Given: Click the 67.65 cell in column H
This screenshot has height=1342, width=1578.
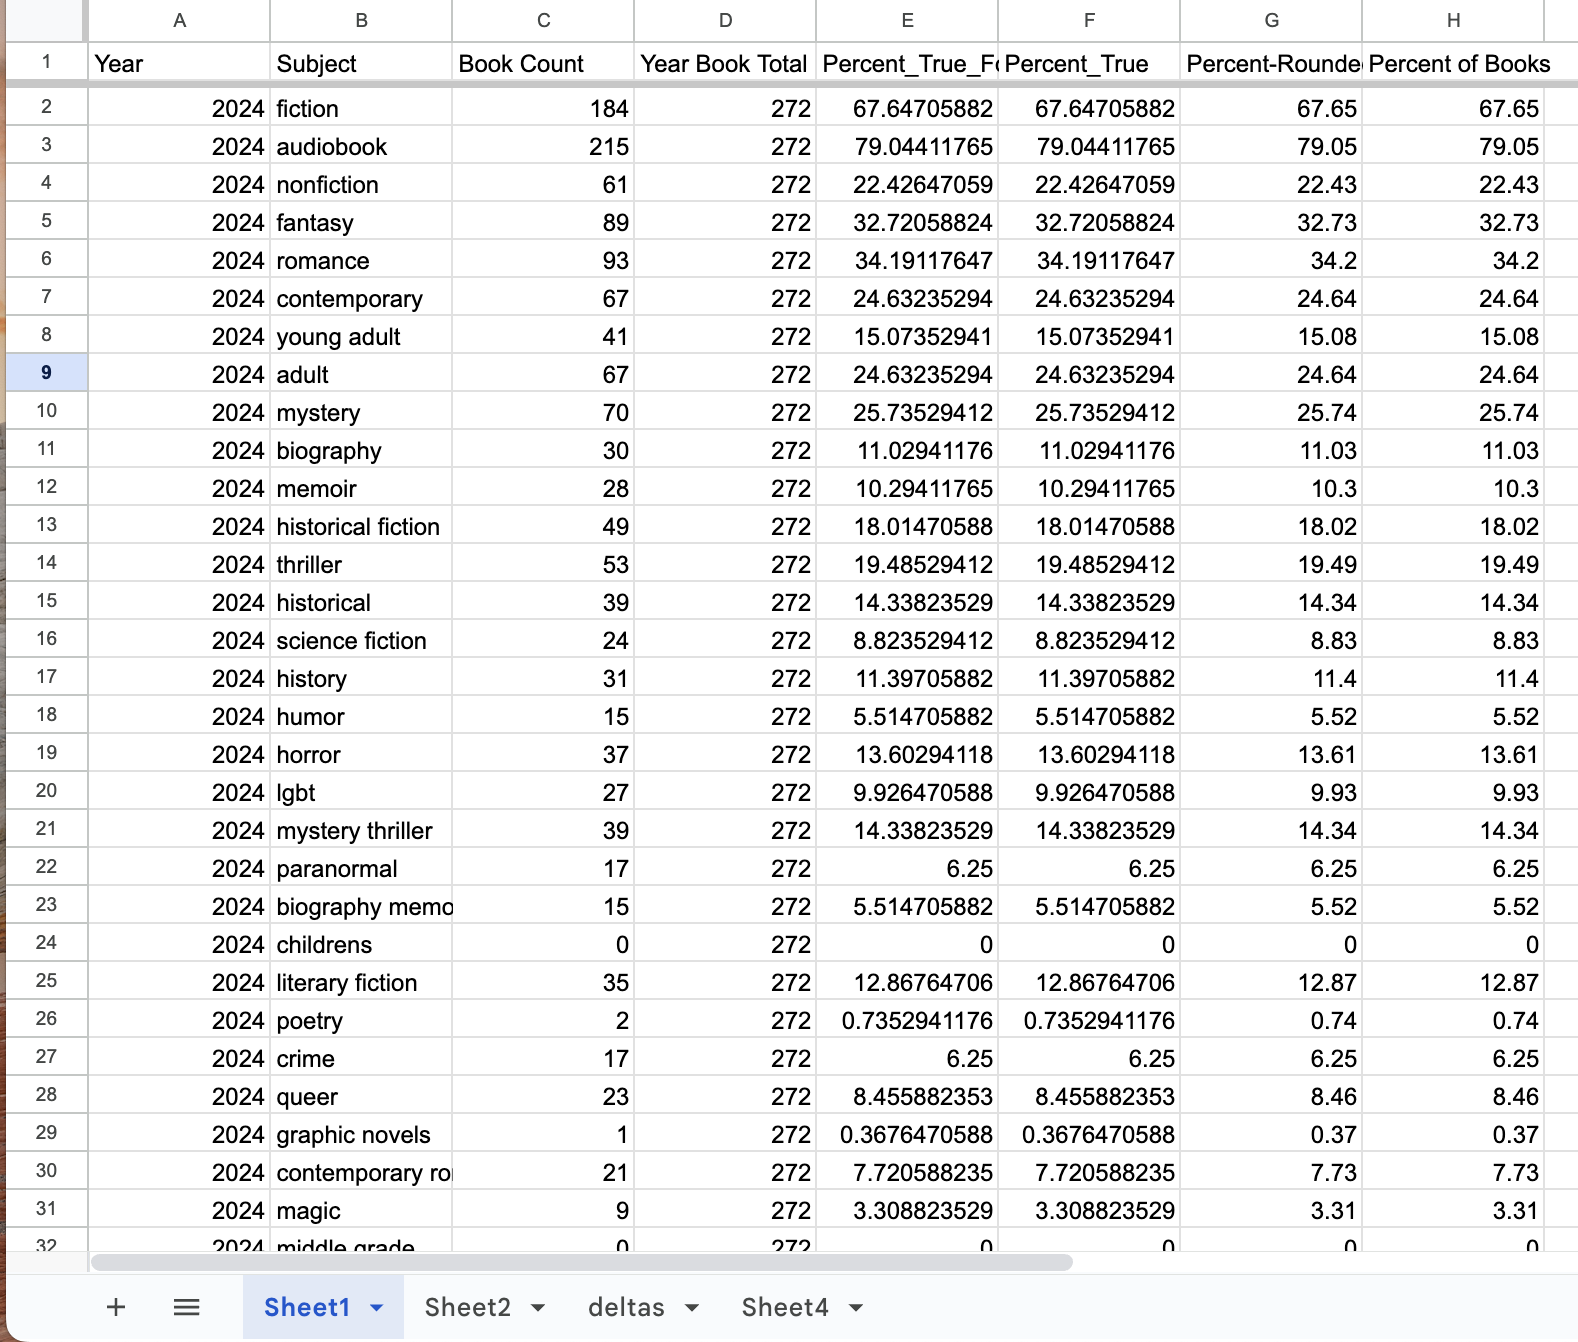Looking at the screenshot, I should tap(1453, 108).
